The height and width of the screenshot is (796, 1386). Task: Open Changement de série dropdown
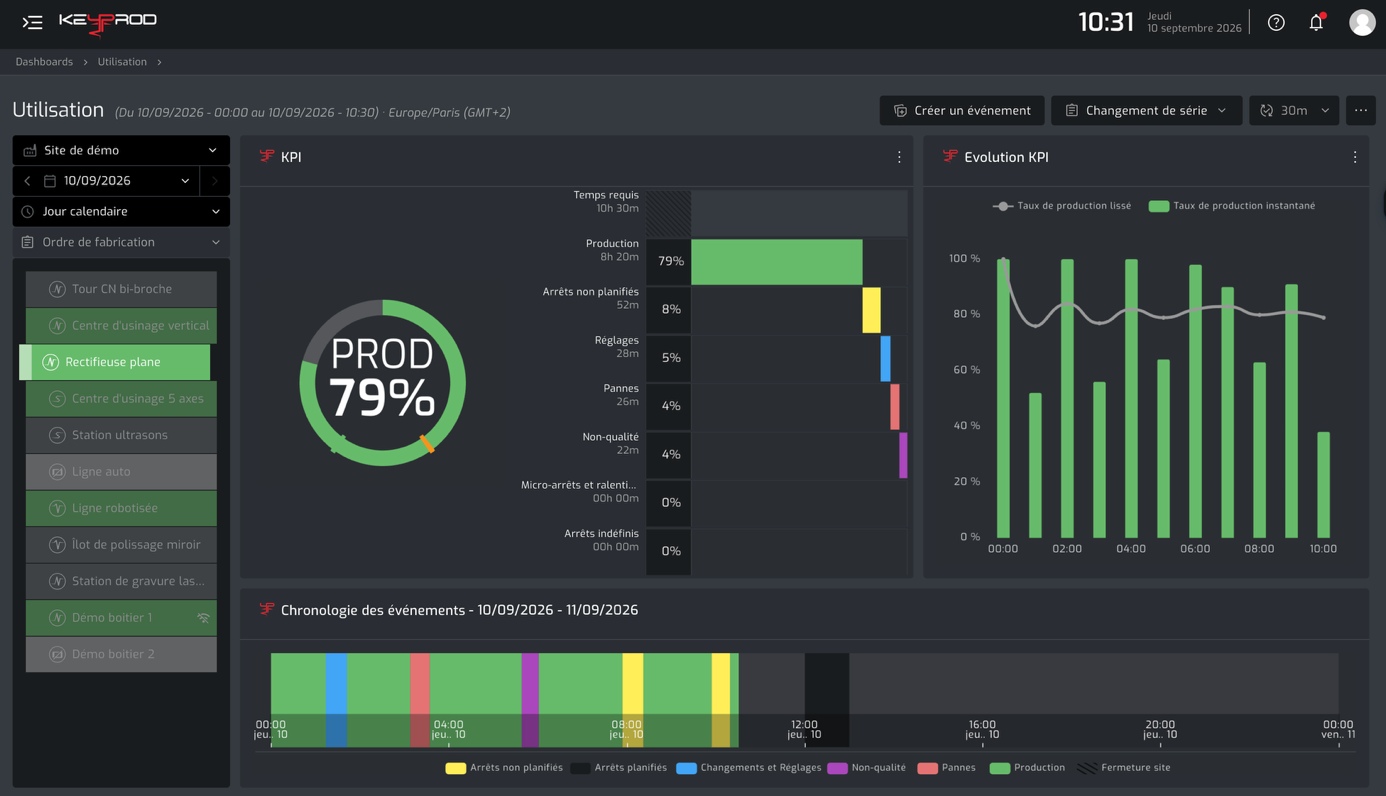pos(1146,110)
